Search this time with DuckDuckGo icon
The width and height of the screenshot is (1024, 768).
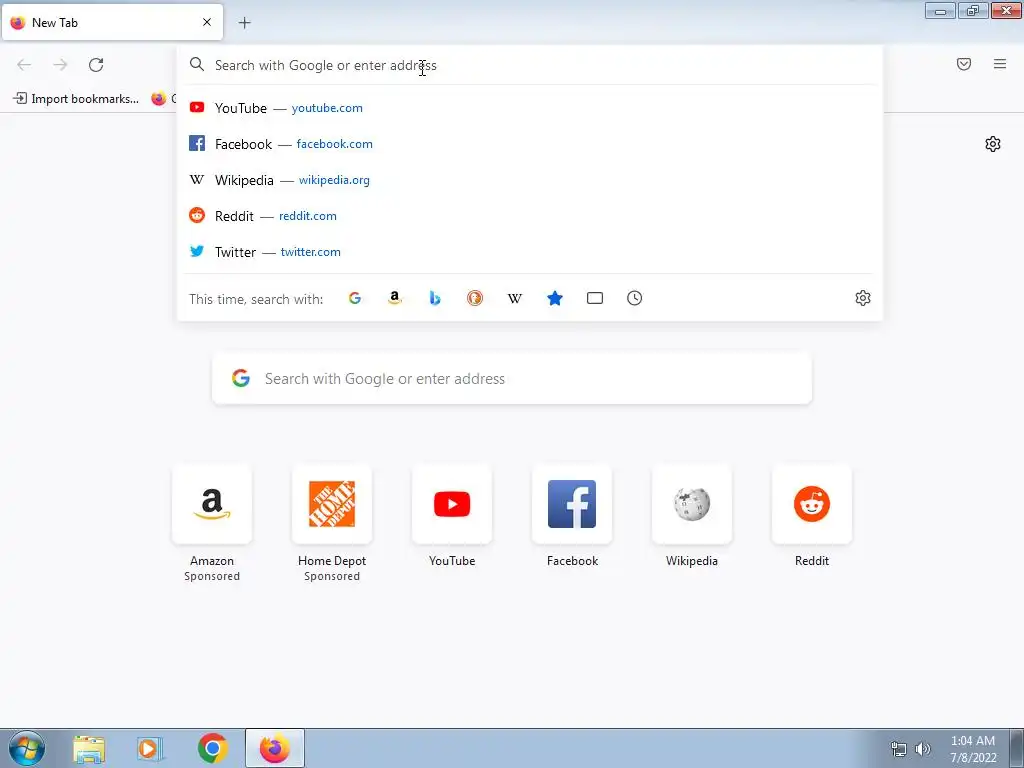click(475, 298)
